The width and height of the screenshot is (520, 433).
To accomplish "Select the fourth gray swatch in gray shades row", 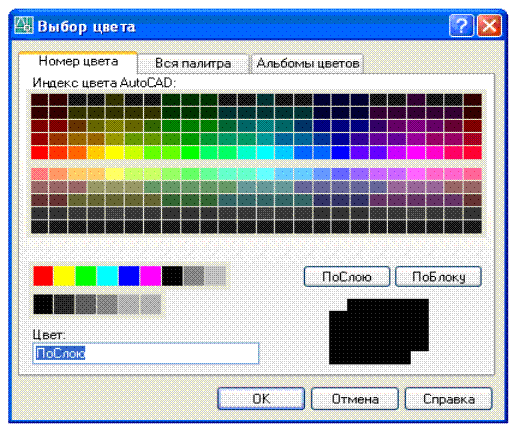I will point(107,304).
